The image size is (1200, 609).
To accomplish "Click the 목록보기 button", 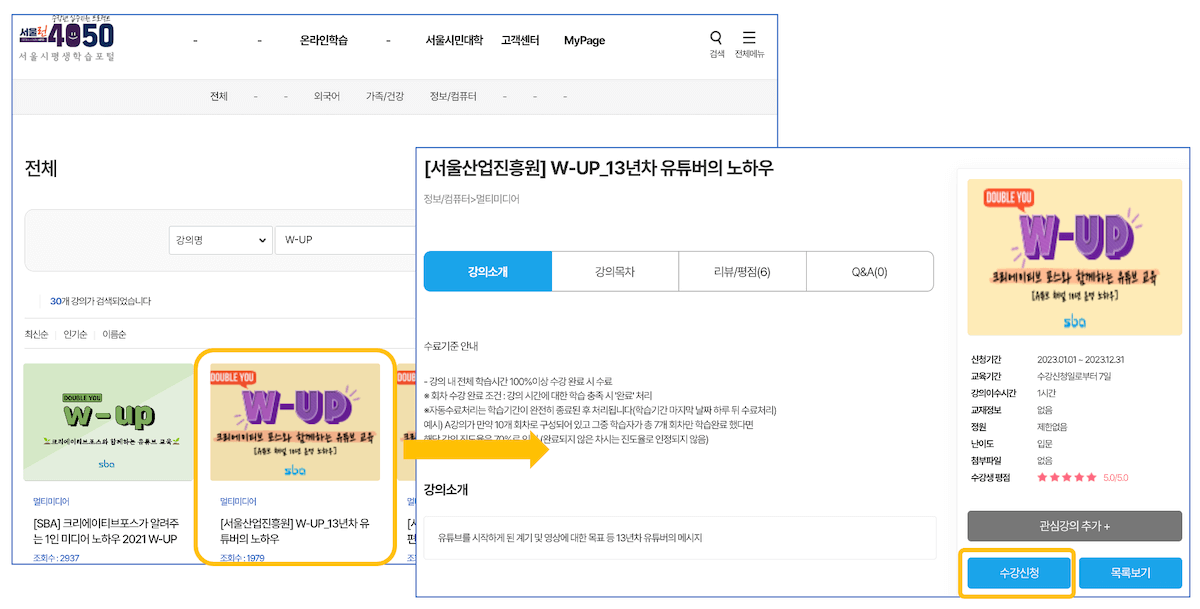I will [x=1130, y=574].
